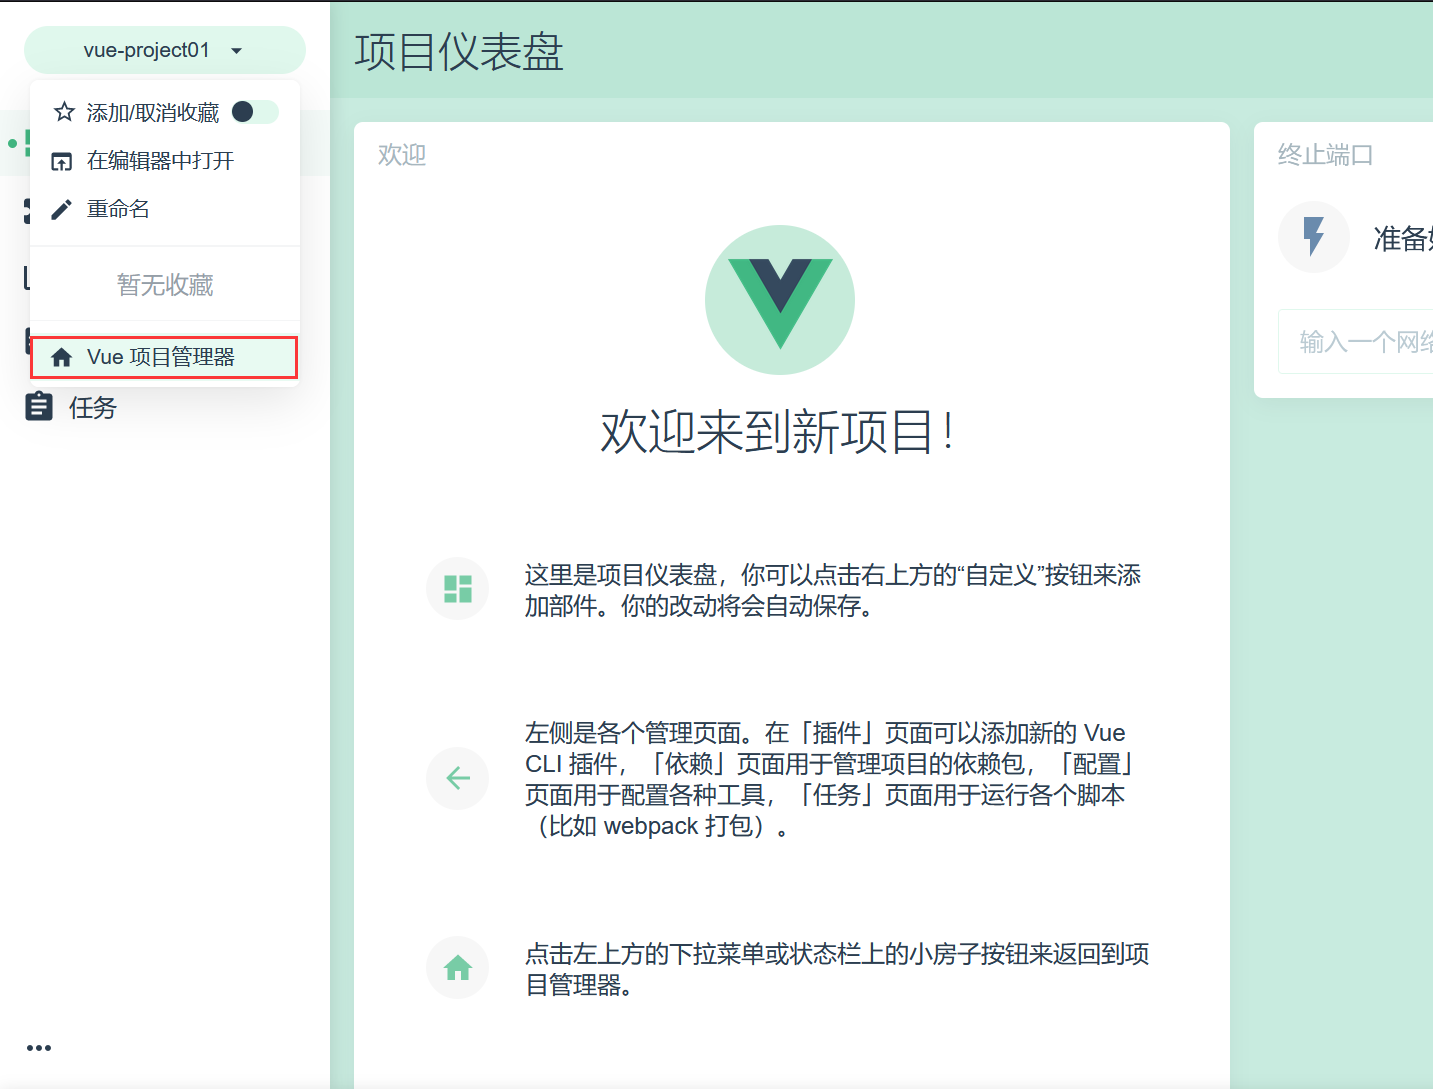Image resolution: width=1433 pixels, height=1089 pixels.
Task: Open the vue-project01 project dropdown
Action: [164, 50]
